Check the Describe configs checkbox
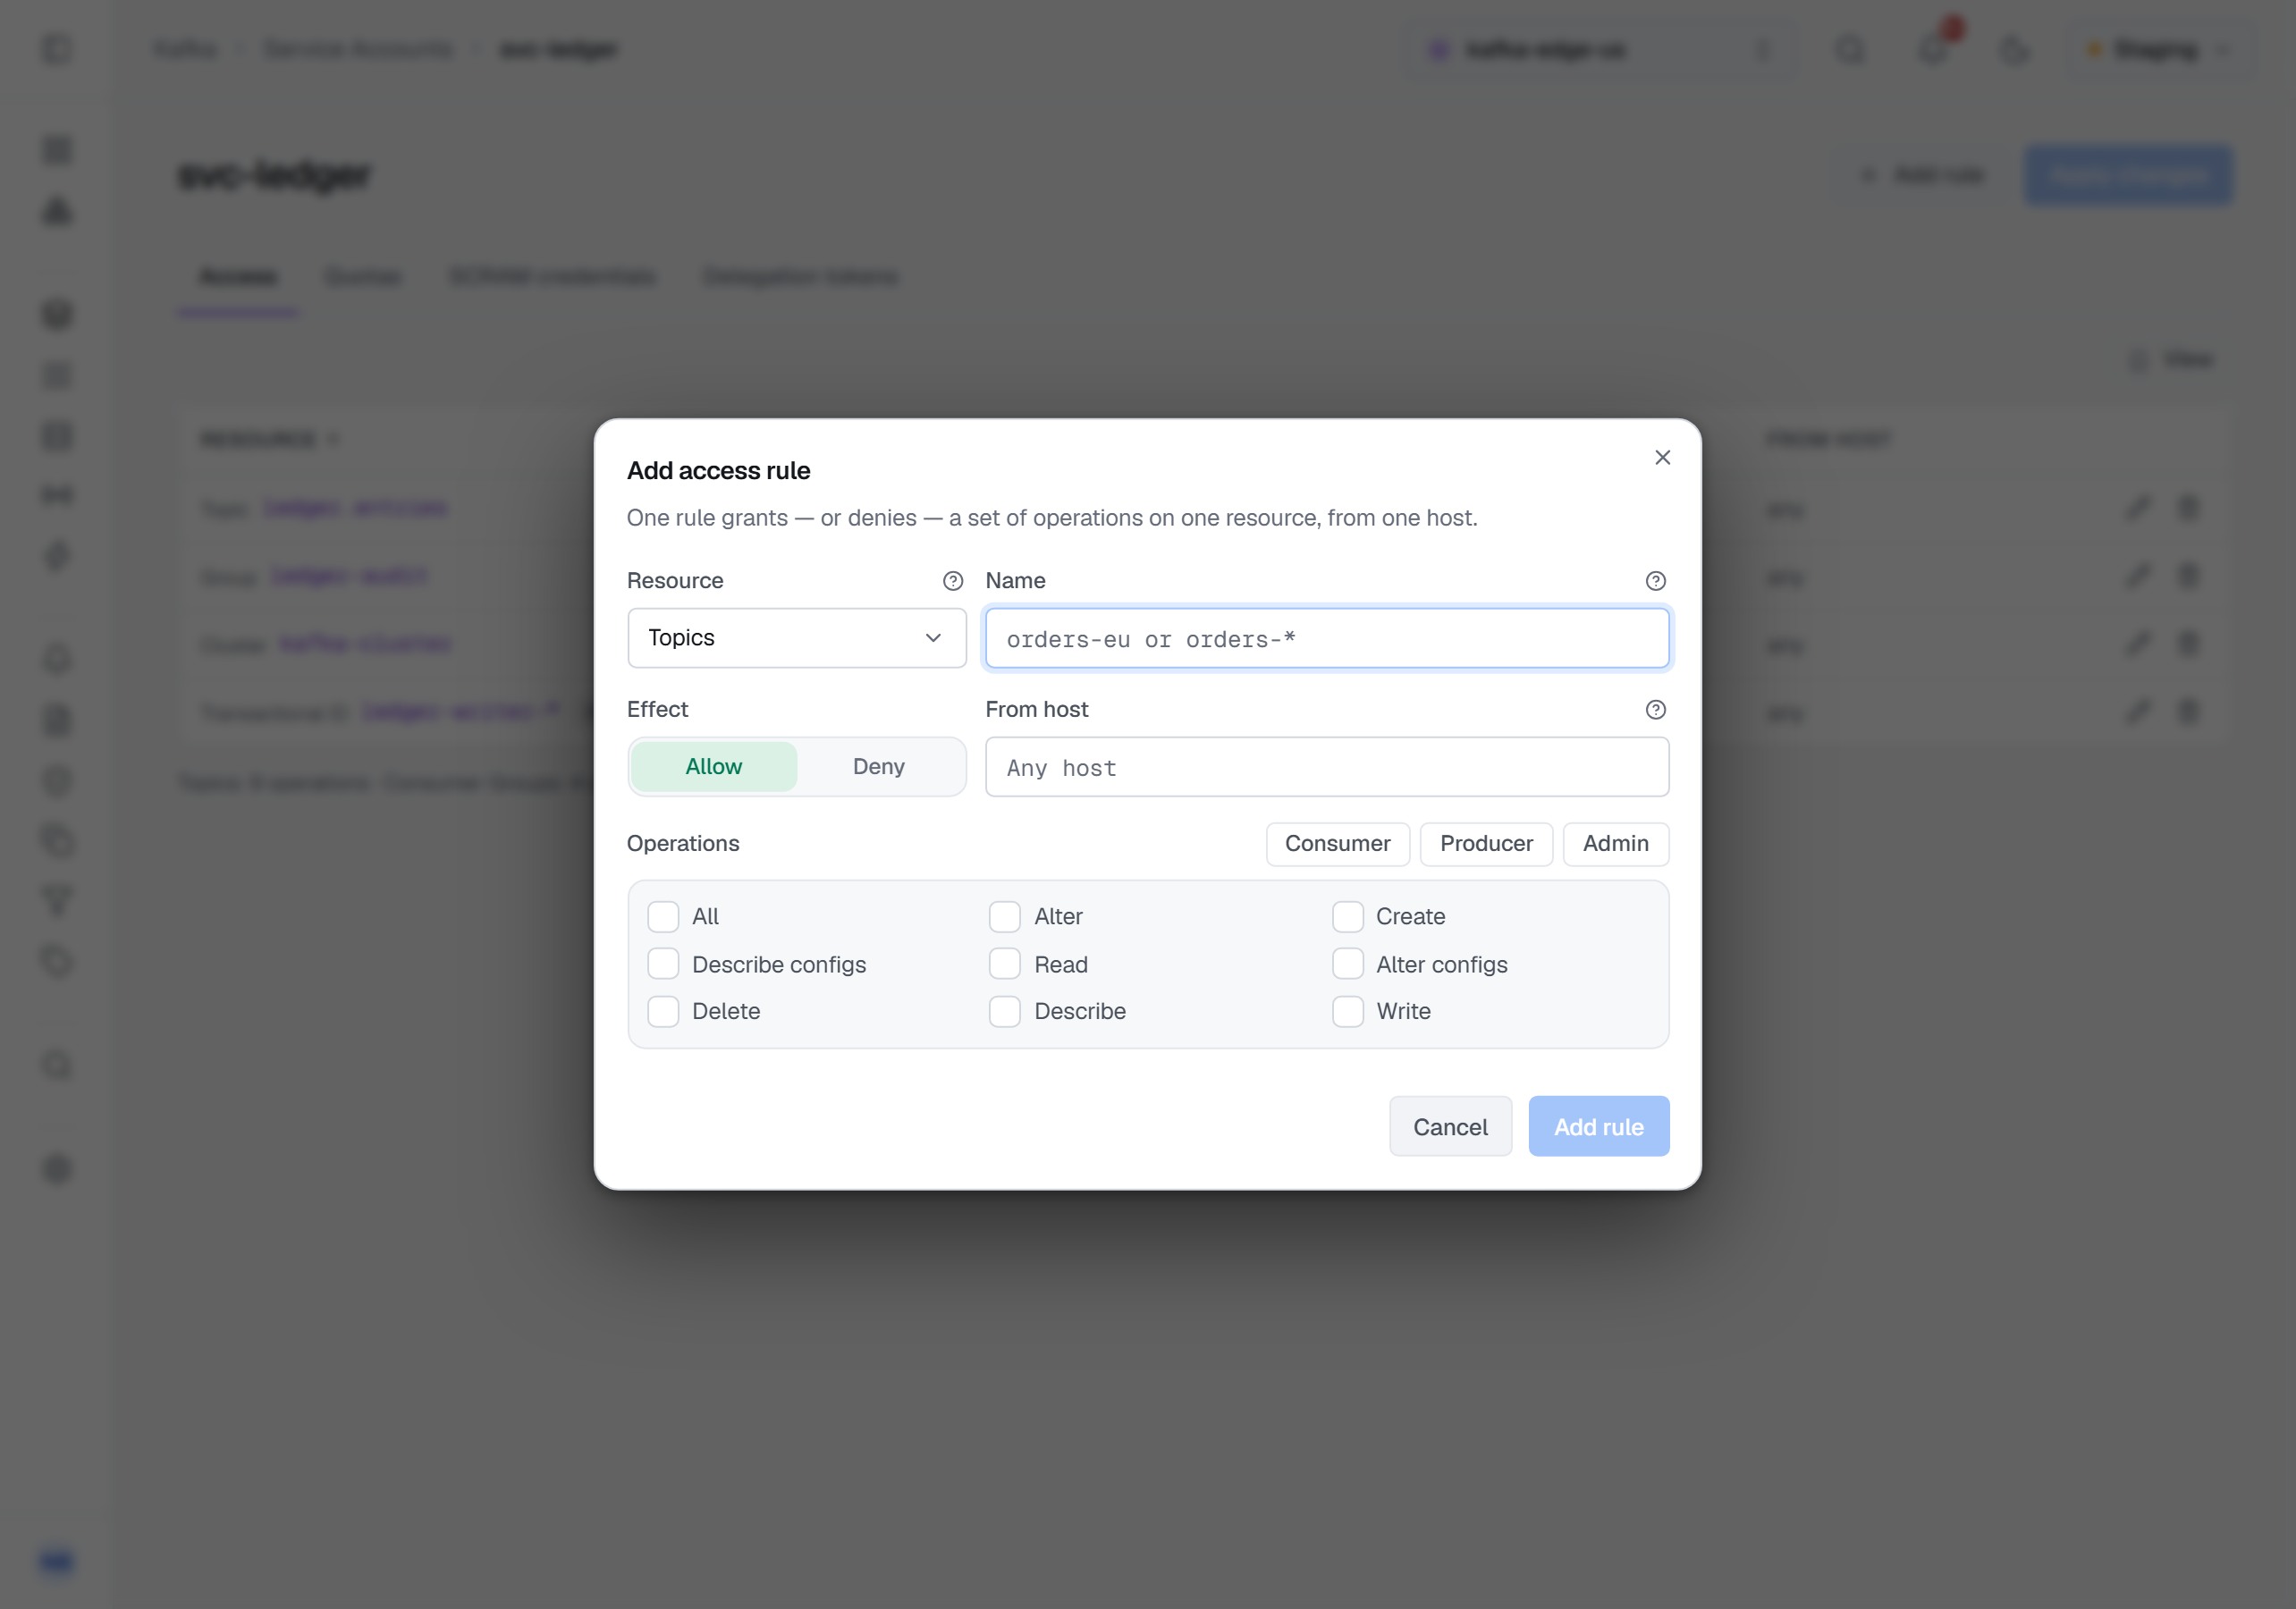 point(663,965)
